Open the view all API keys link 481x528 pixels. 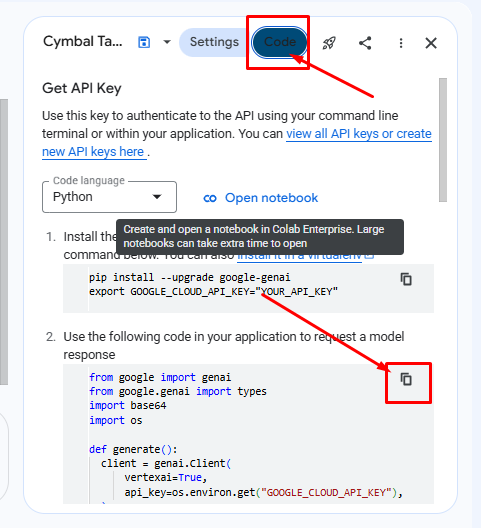tap(359, 134)
